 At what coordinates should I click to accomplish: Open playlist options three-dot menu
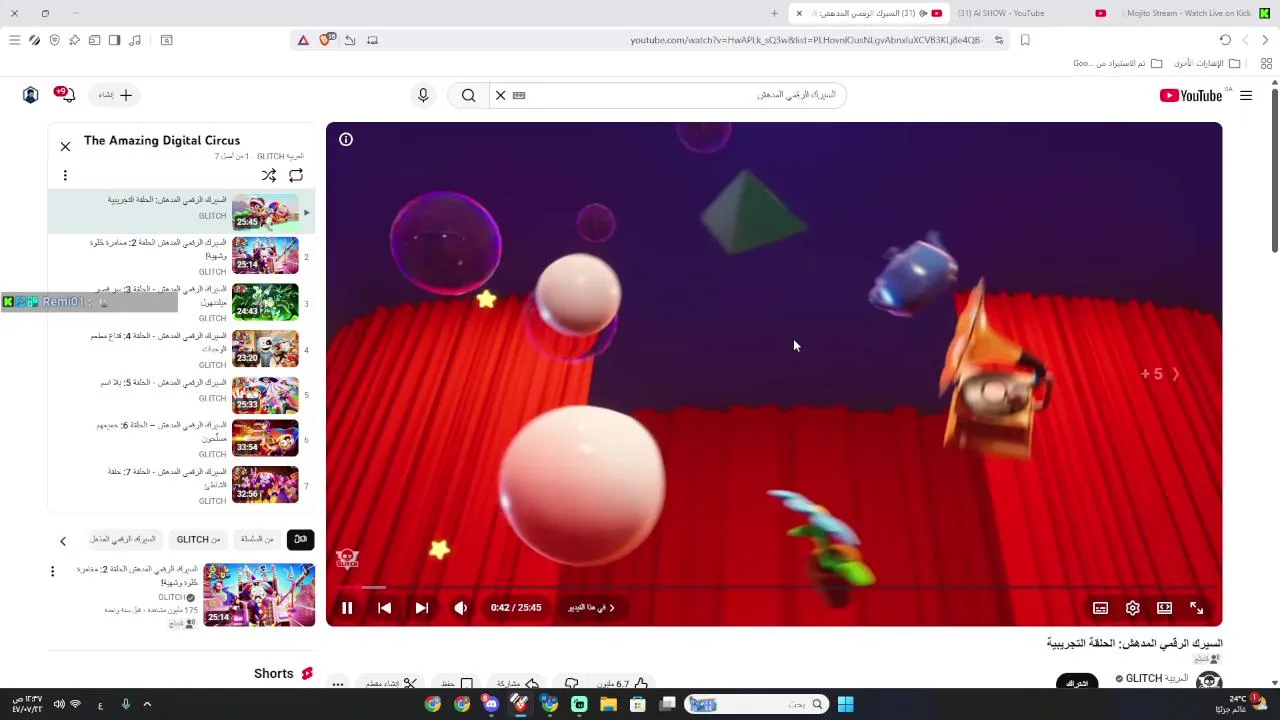pos(65,176)
